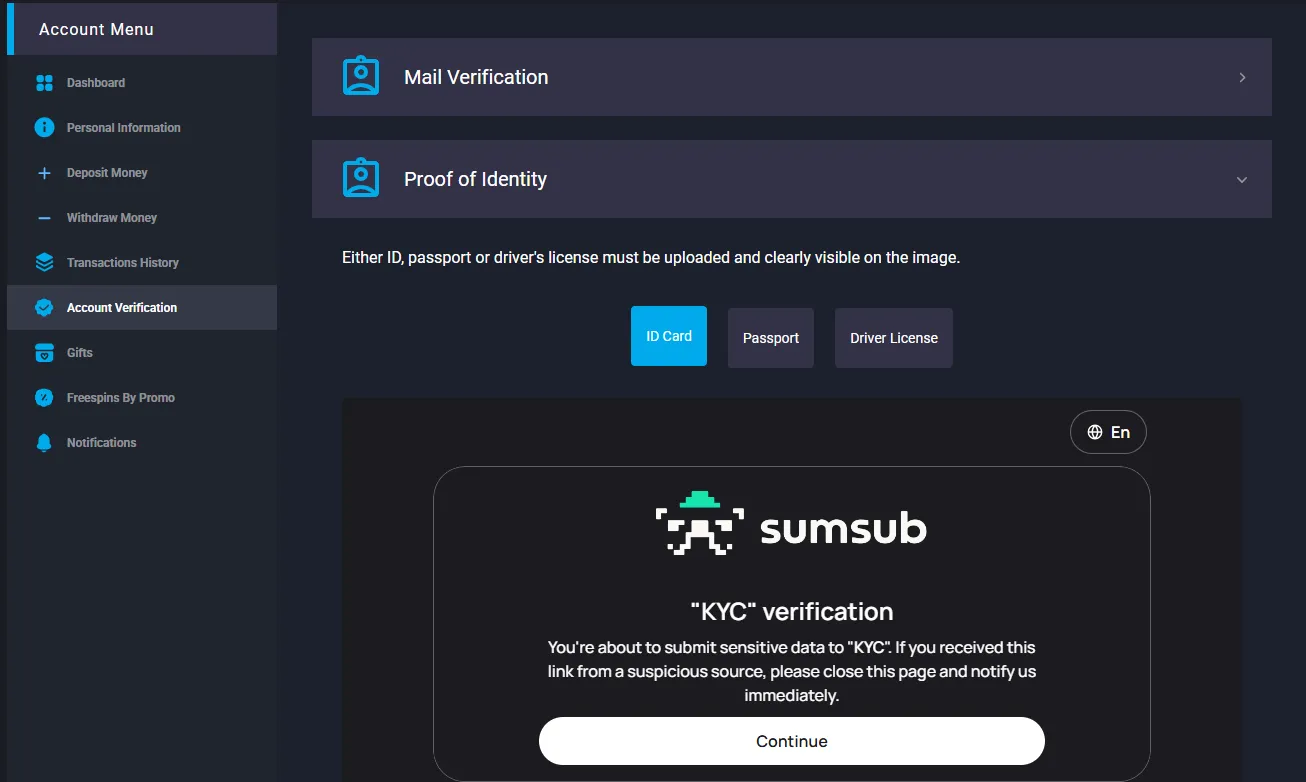Image resolution: width=1306 pixels, height=782 pixels.
Task: Collapse the Proof of Identity chevron
Action: point(1242,180)
